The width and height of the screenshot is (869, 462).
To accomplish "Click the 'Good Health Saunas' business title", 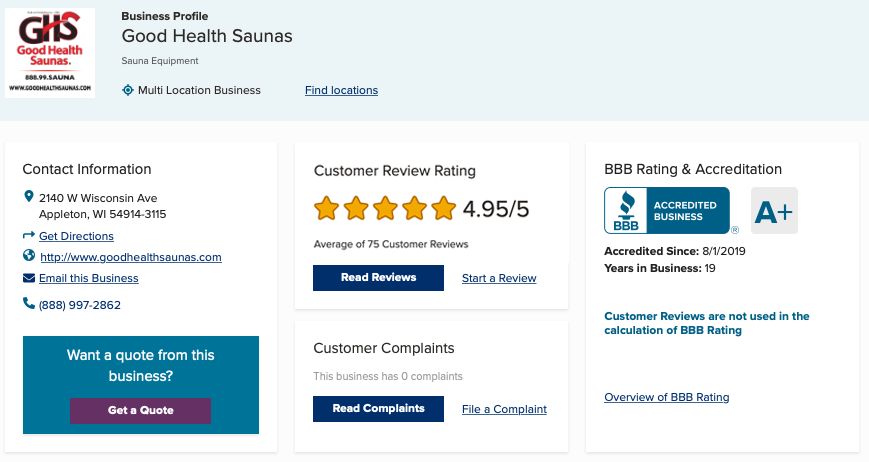I will click(207, 36).
